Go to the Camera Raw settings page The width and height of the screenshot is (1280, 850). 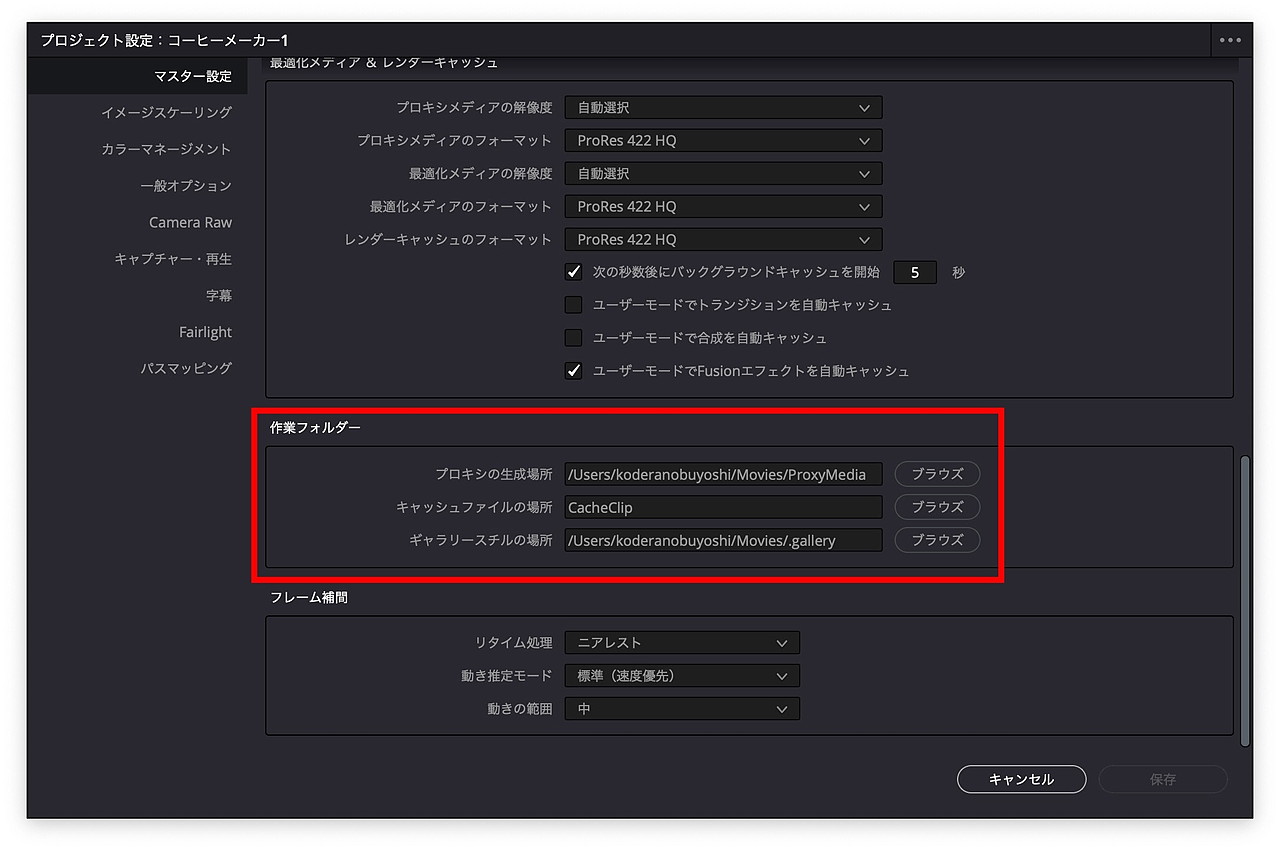click(190, 222)
